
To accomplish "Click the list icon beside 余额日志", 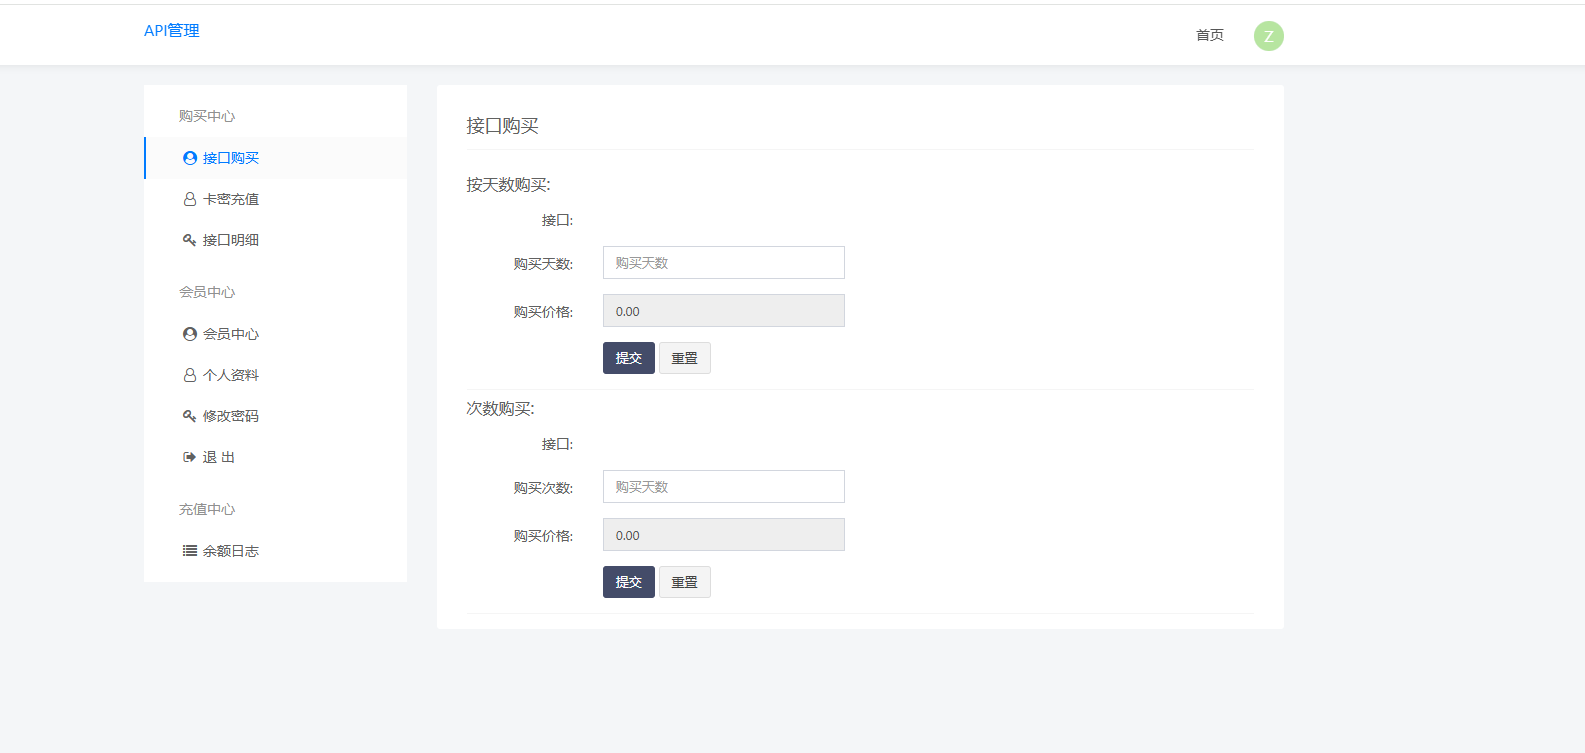I will click(189, 551).
